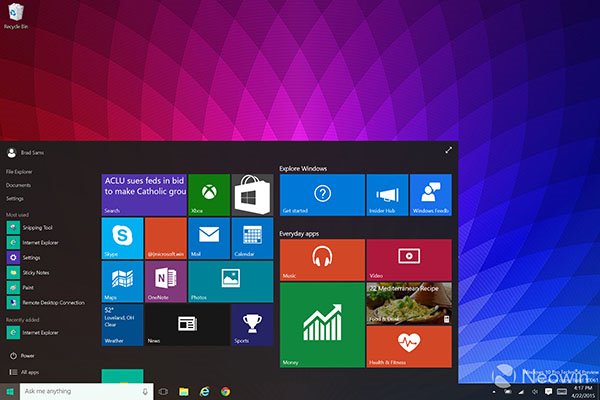Open the Weather tile for Loveland

(x=122, y=325)
